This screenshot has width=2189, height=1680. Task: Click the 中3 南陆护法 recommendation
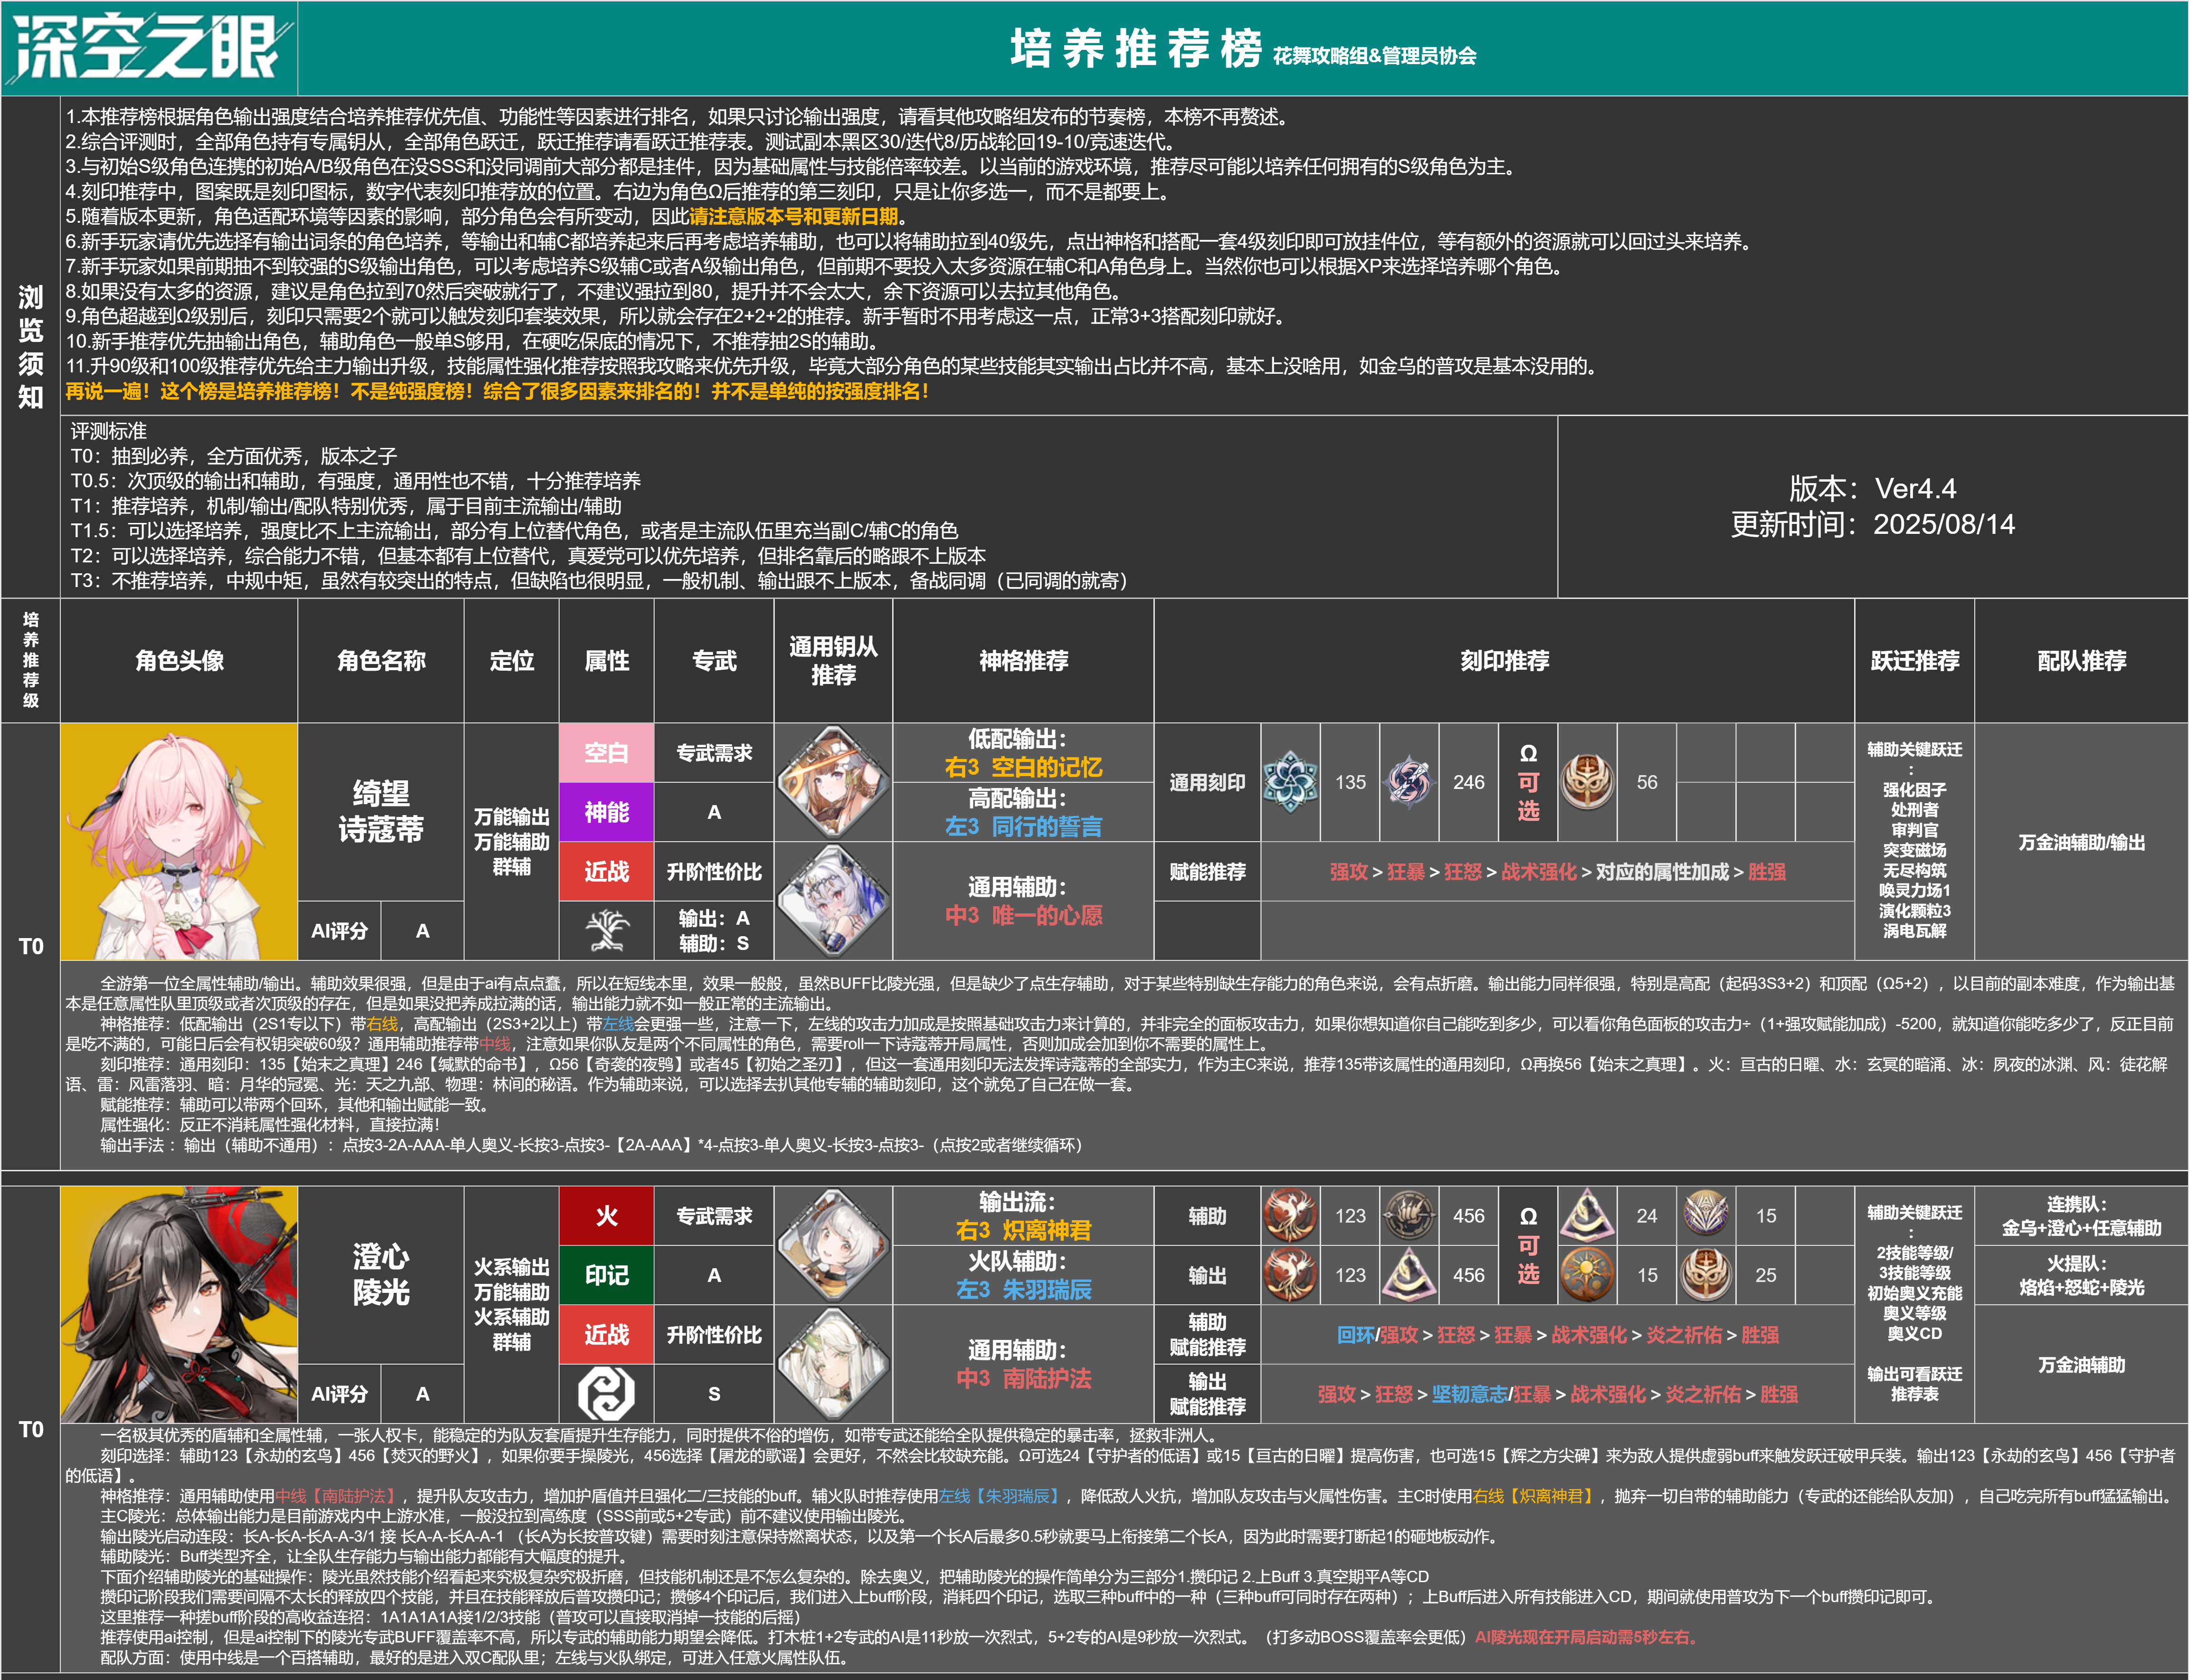(x=1023, y=1378)
